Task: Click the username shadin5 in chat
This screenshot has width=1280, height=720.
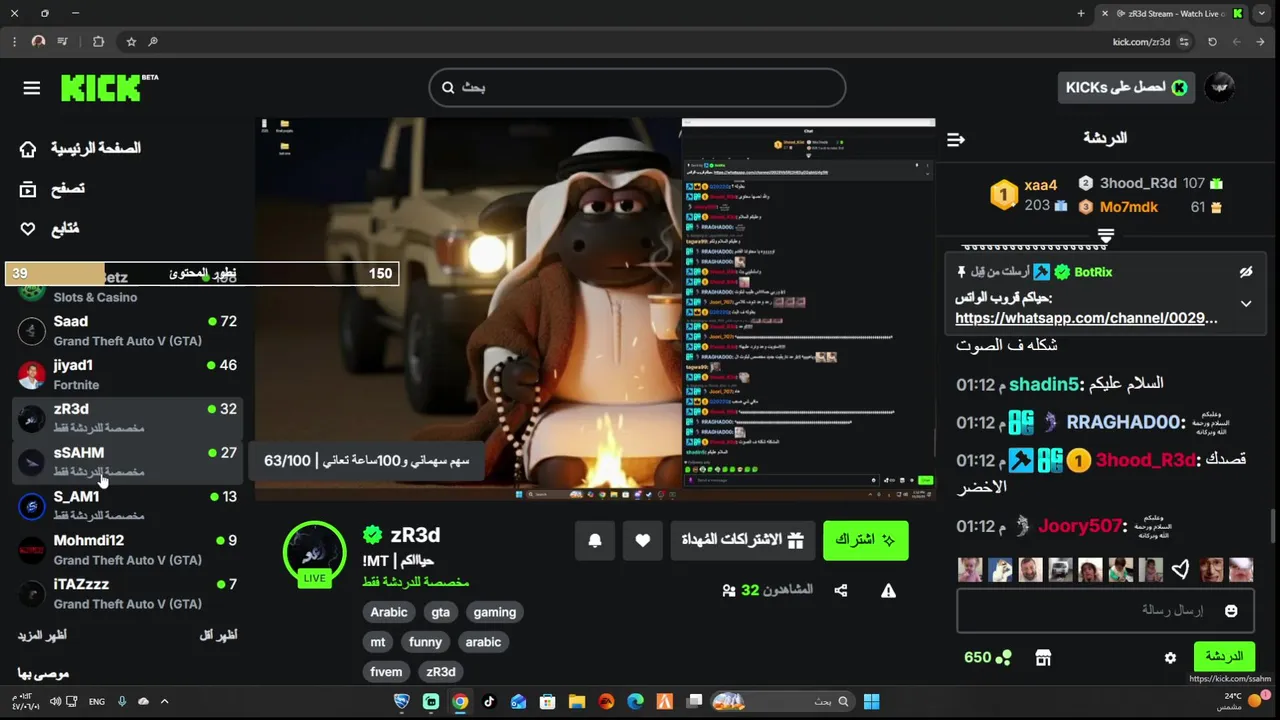Action: 1044,384
